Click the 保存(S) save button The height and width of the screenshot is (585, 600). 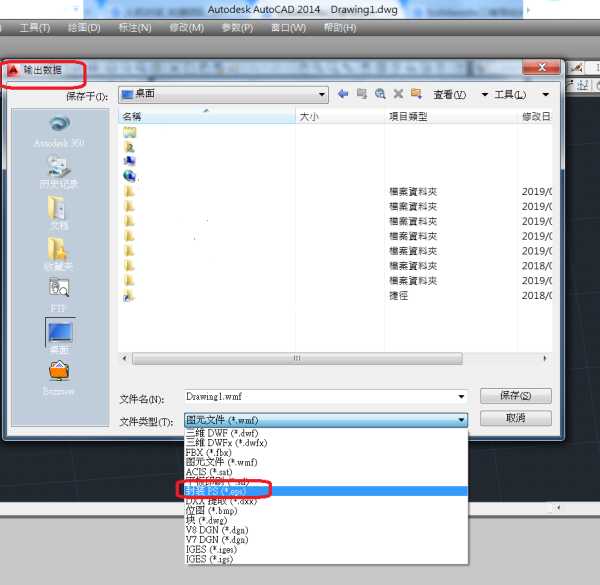point(515,396)
